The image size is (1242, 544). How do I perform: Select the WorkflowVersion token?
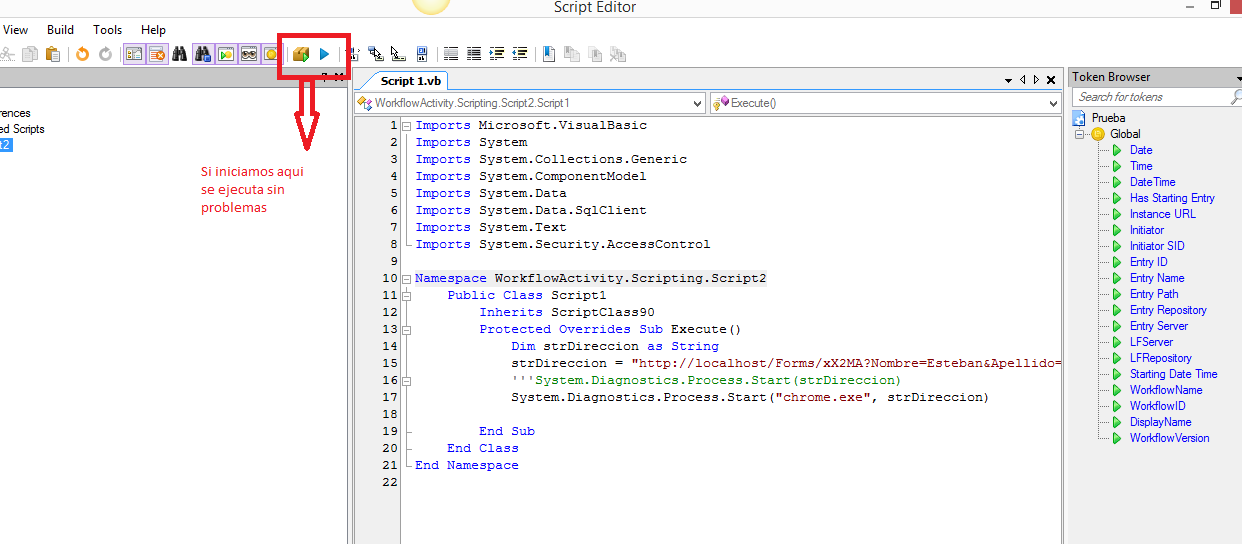point(1169,438)
